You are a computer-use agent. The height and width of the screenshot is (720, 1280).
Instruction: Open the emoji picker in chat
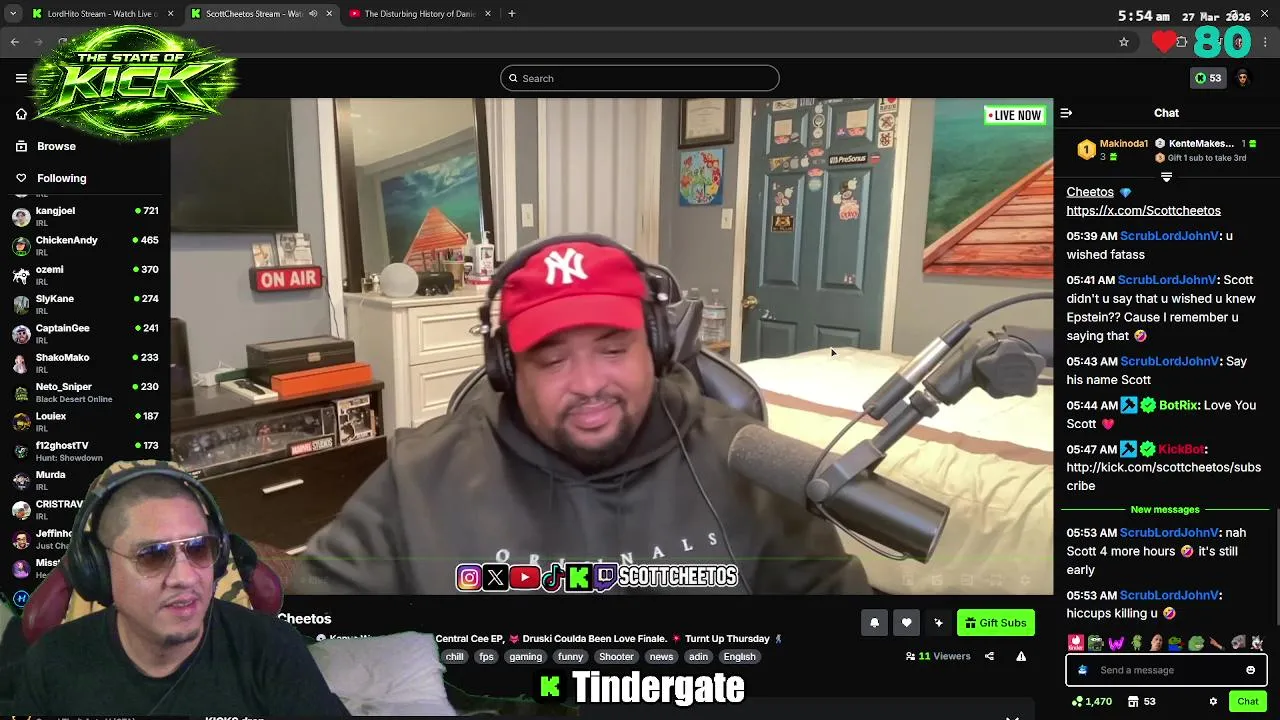tap(1250, 670)
